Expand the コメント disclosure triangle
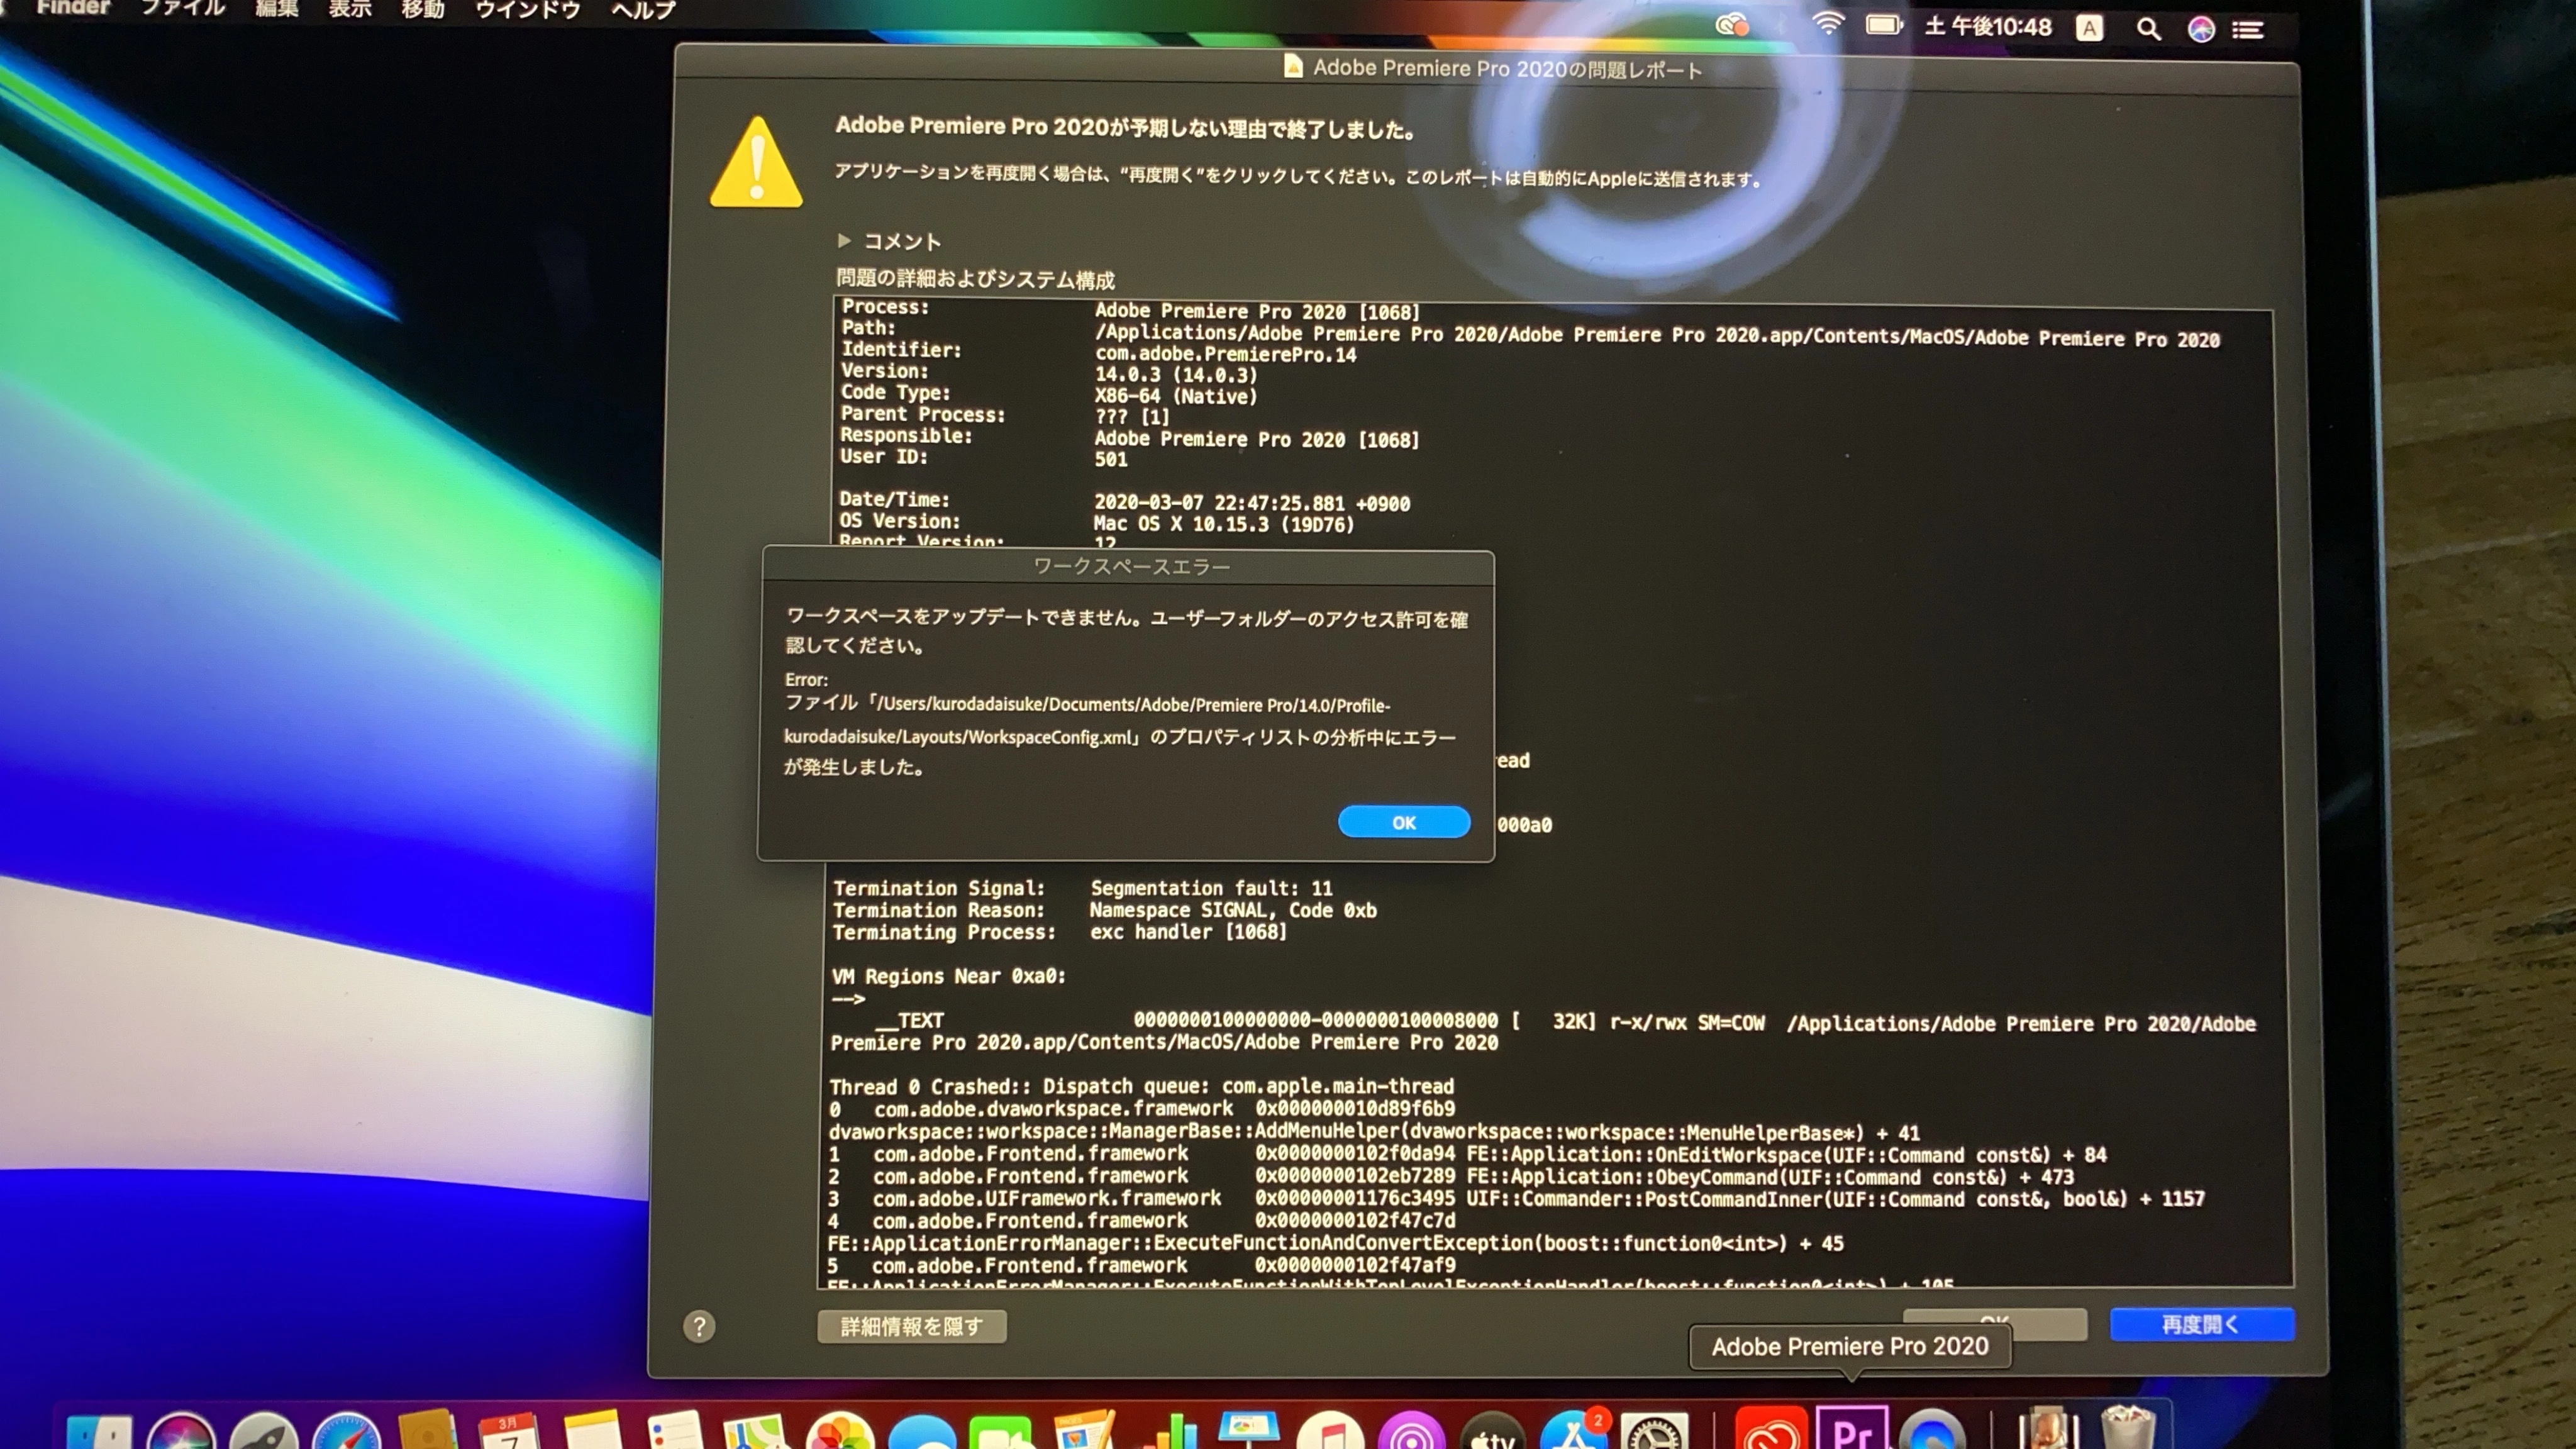The width and height of the screenshot is (2576, 1449). (844, 240)
